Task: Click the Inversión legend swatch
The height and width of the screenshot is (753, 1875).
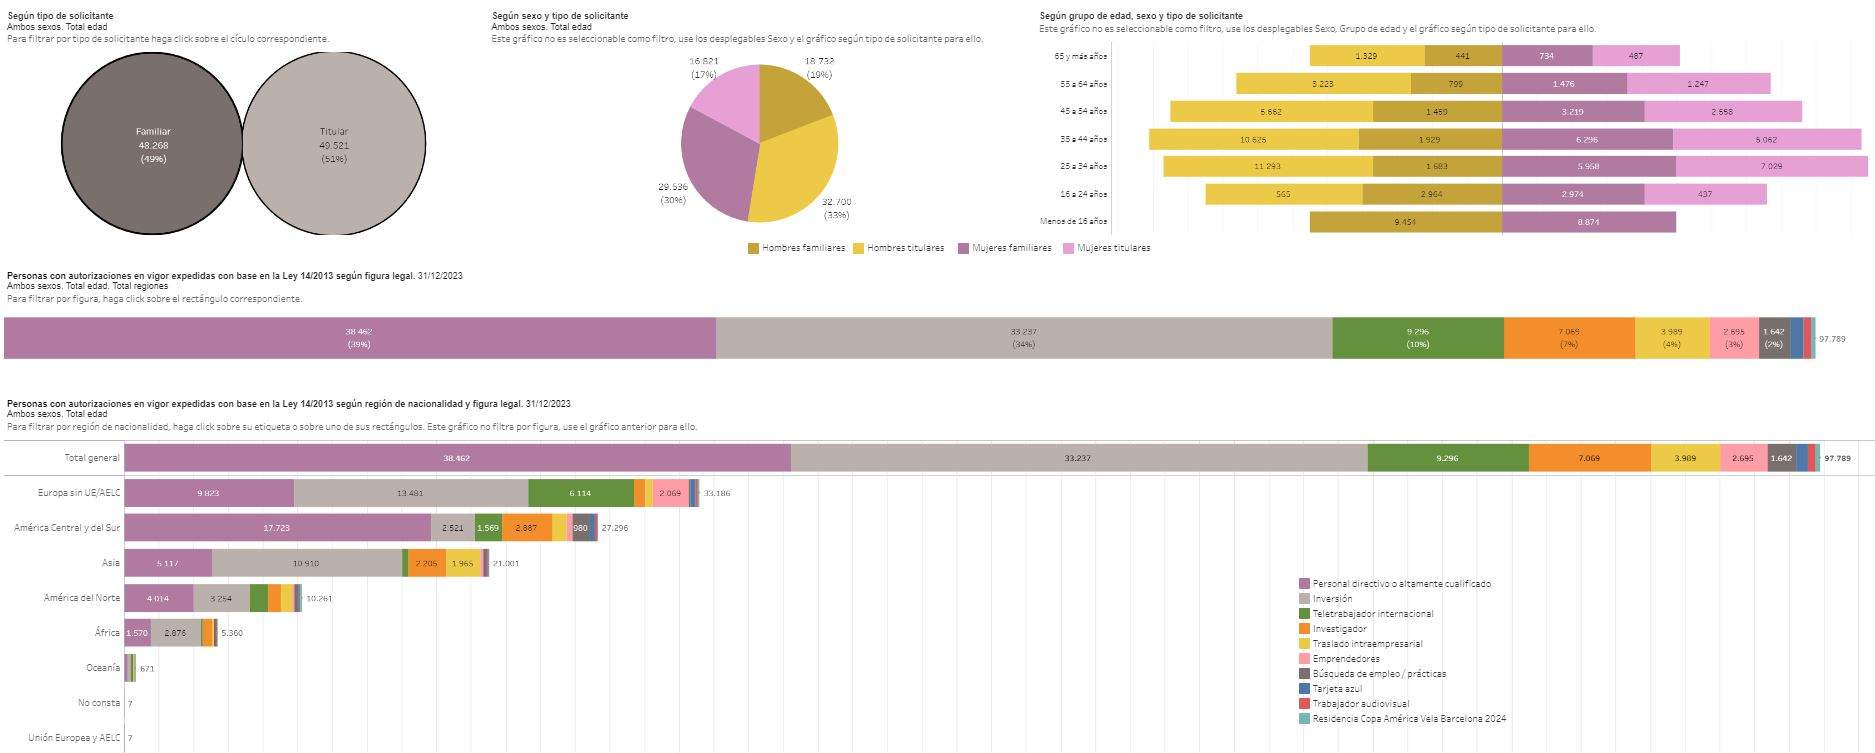Action: coord(1304,599)
